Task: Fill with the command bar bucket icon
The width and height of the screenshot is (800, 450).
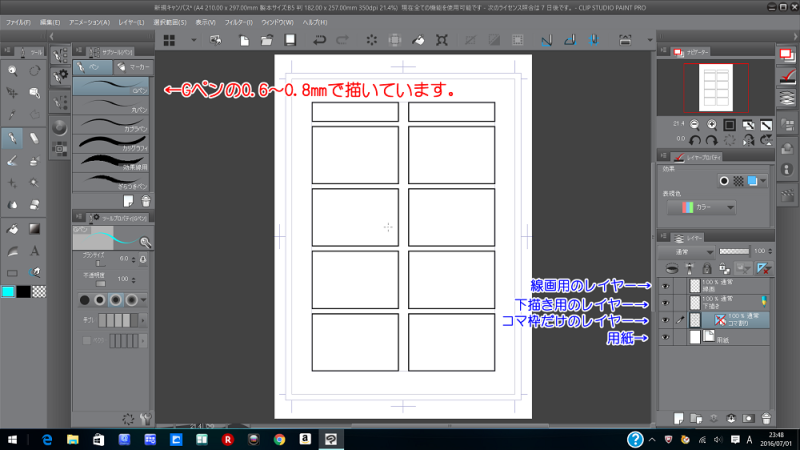Action: coord(418,40)
